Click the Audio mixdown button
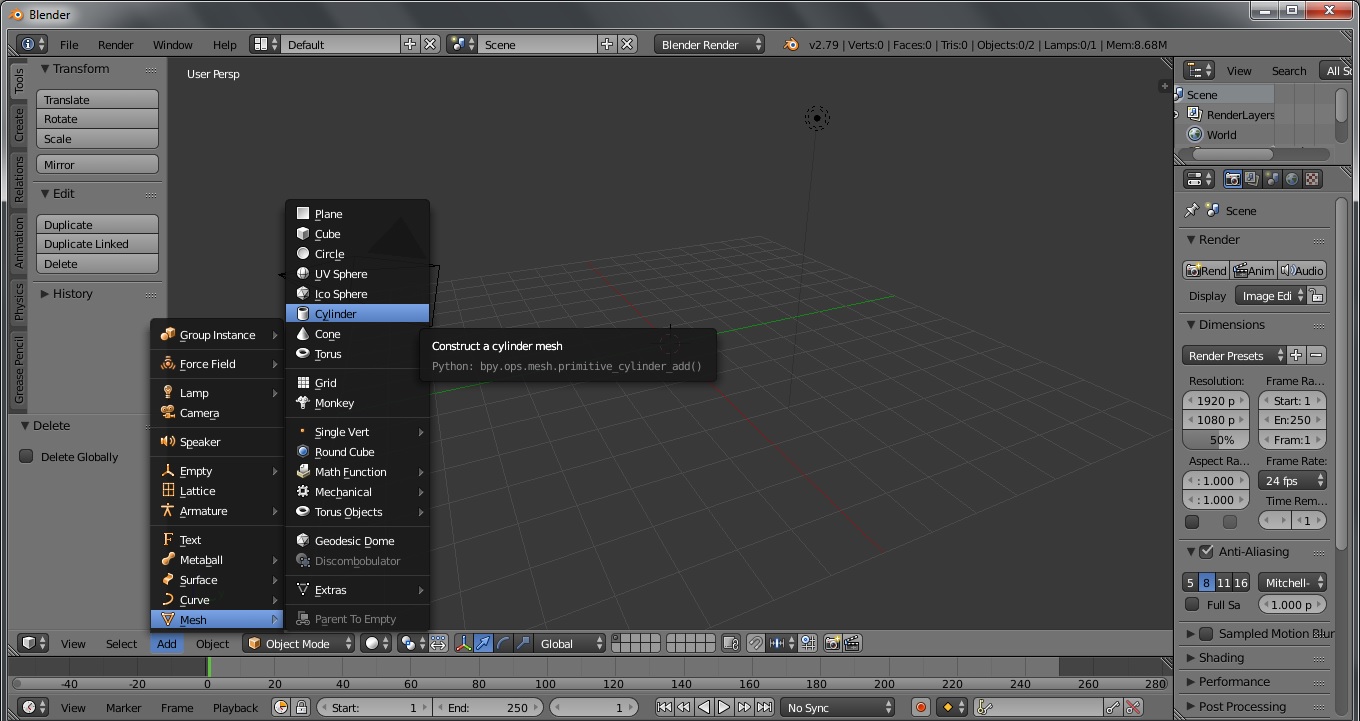Viewport: 1360px width, 721px height. pos(1303,270)
